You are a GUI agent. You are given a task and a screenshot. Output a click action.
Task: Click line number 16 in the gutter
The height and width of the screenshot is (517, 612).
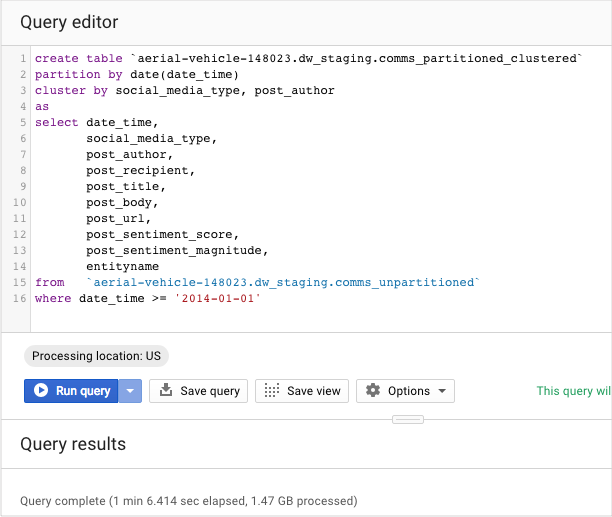click(20, 298)
